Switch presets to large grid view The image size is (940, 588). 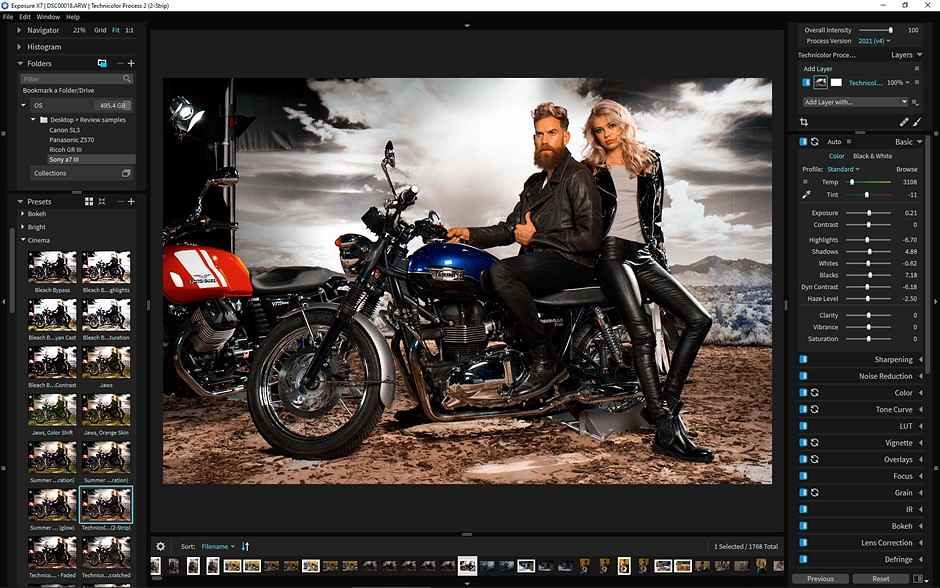click(89, 201)
